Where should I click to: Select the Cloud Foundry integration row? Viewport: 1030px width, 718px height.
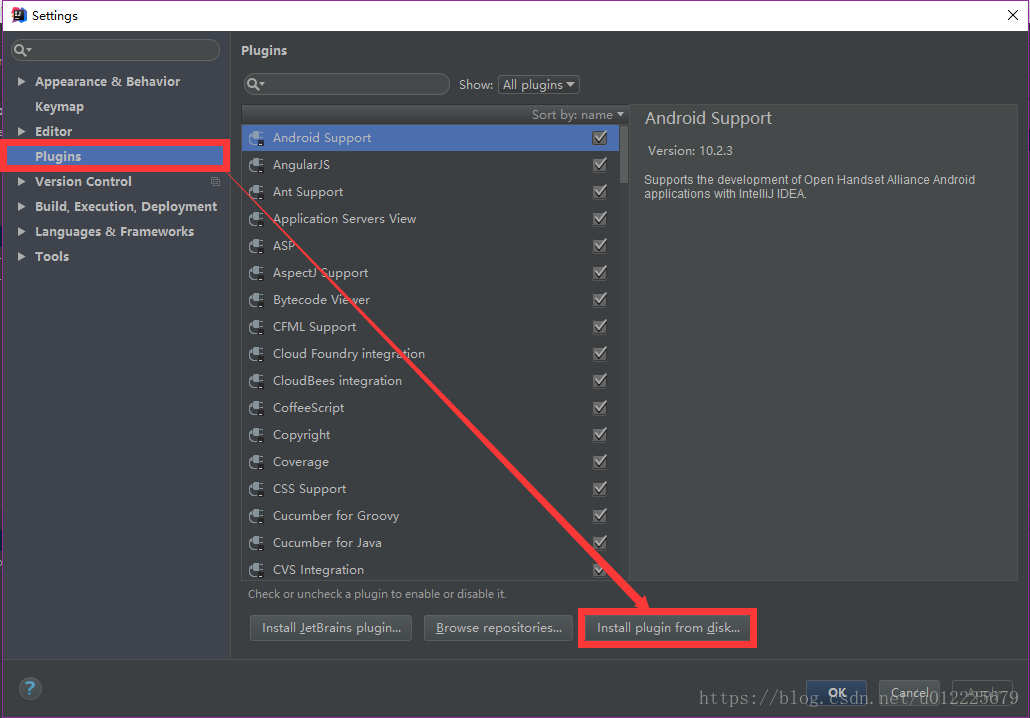[430, 354]
